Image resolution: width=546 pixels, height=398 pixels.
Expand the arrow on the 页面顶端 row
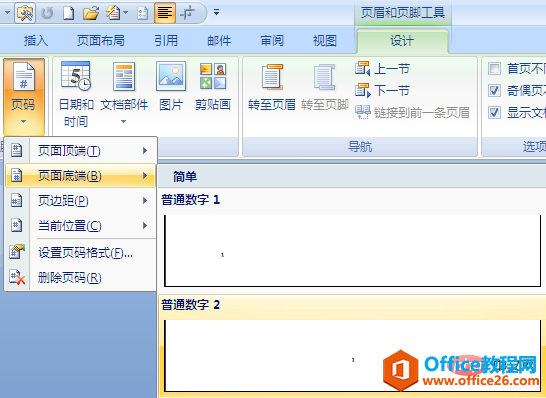tap(145, 150)
